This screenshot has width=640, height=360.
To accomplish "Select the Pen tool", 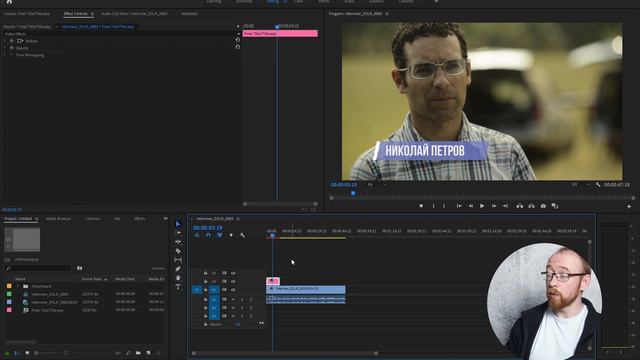I will 178,269.
